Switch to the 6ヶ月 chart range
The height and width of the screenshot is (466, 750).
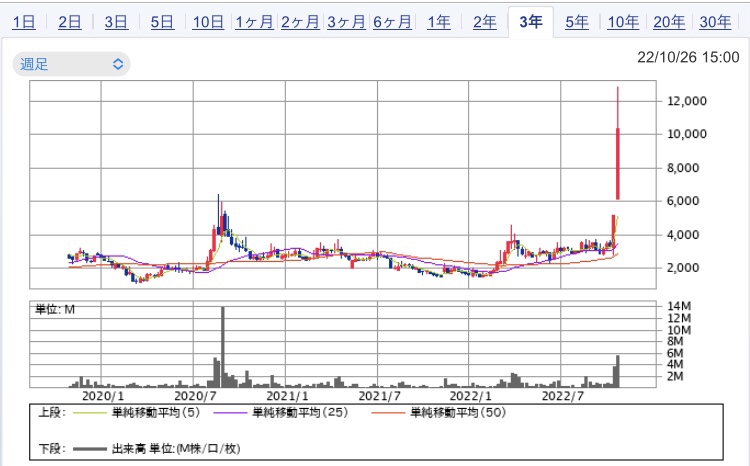tap(392, 22)
